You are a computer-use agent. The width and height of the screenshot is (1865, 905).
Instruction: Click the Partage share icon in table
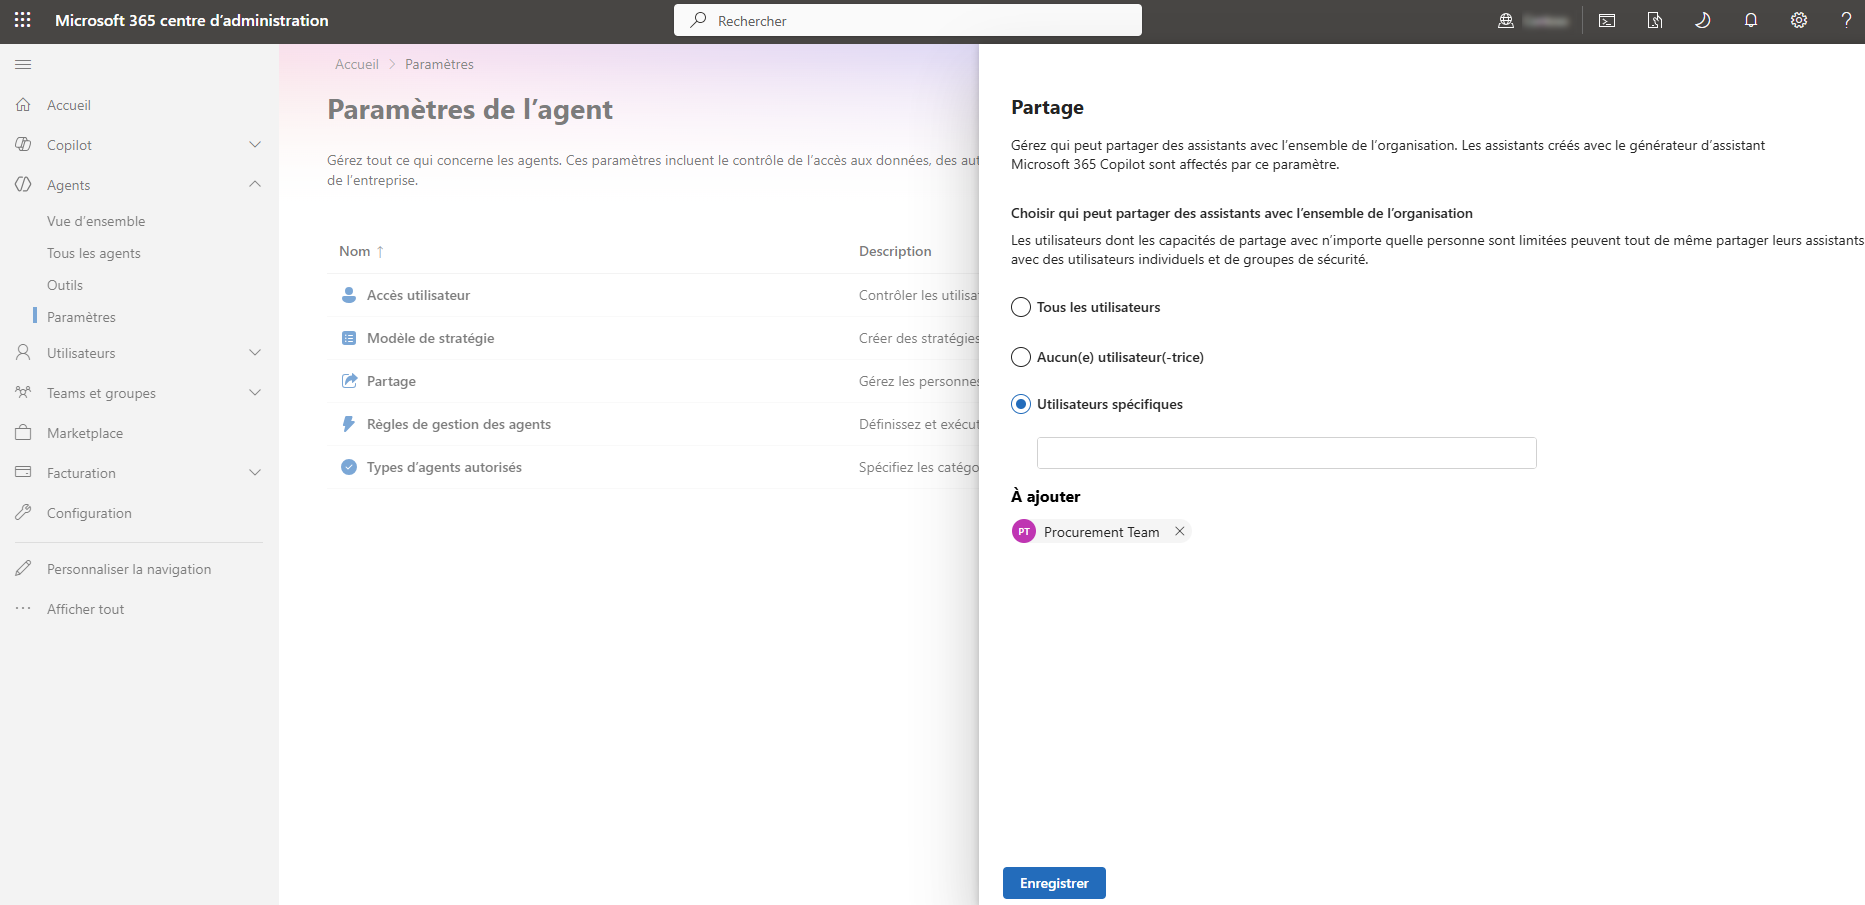pos(349,381)
